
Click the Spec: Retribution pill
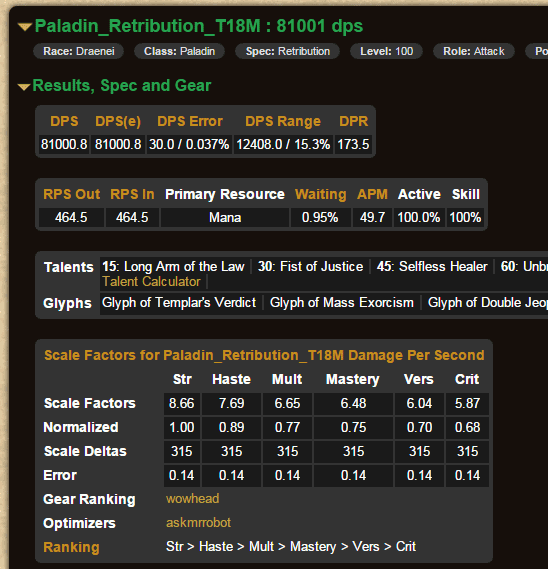[288, 51]
